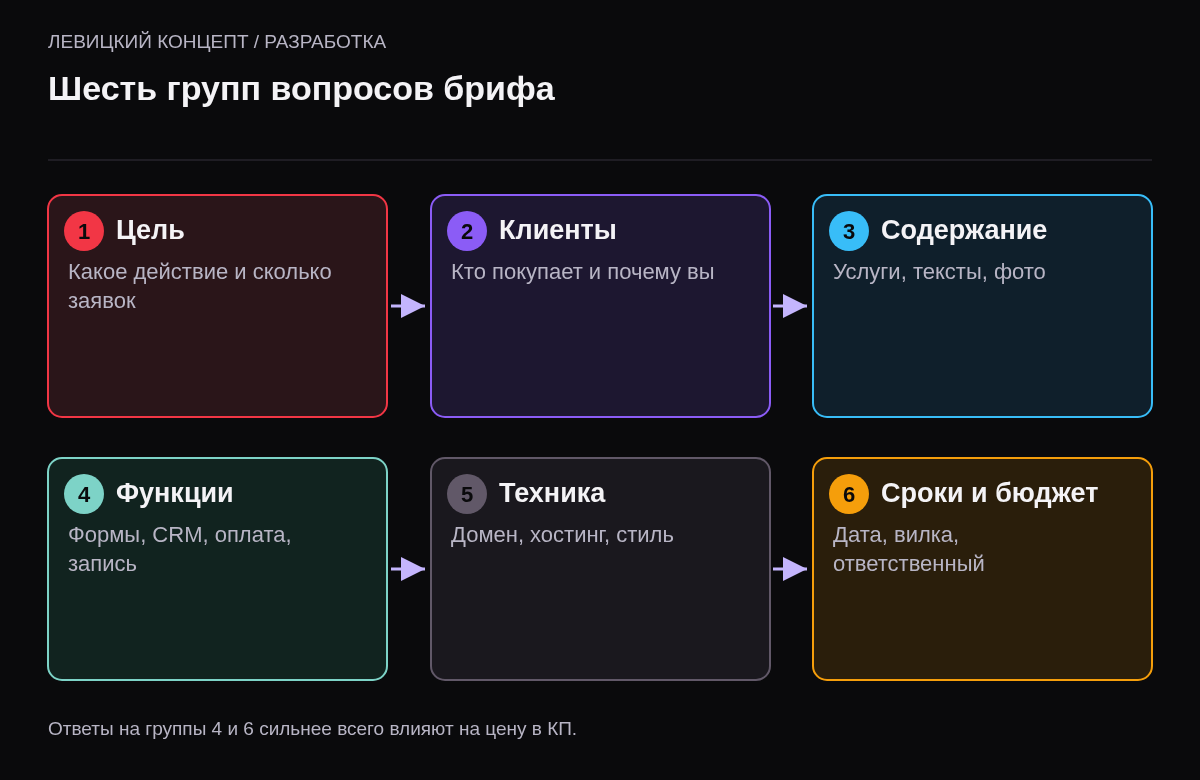Image resolution: width=1200 pixels, height=780 pixels.
Task: Click the red number 1 badge
Action: coord(84,231)
